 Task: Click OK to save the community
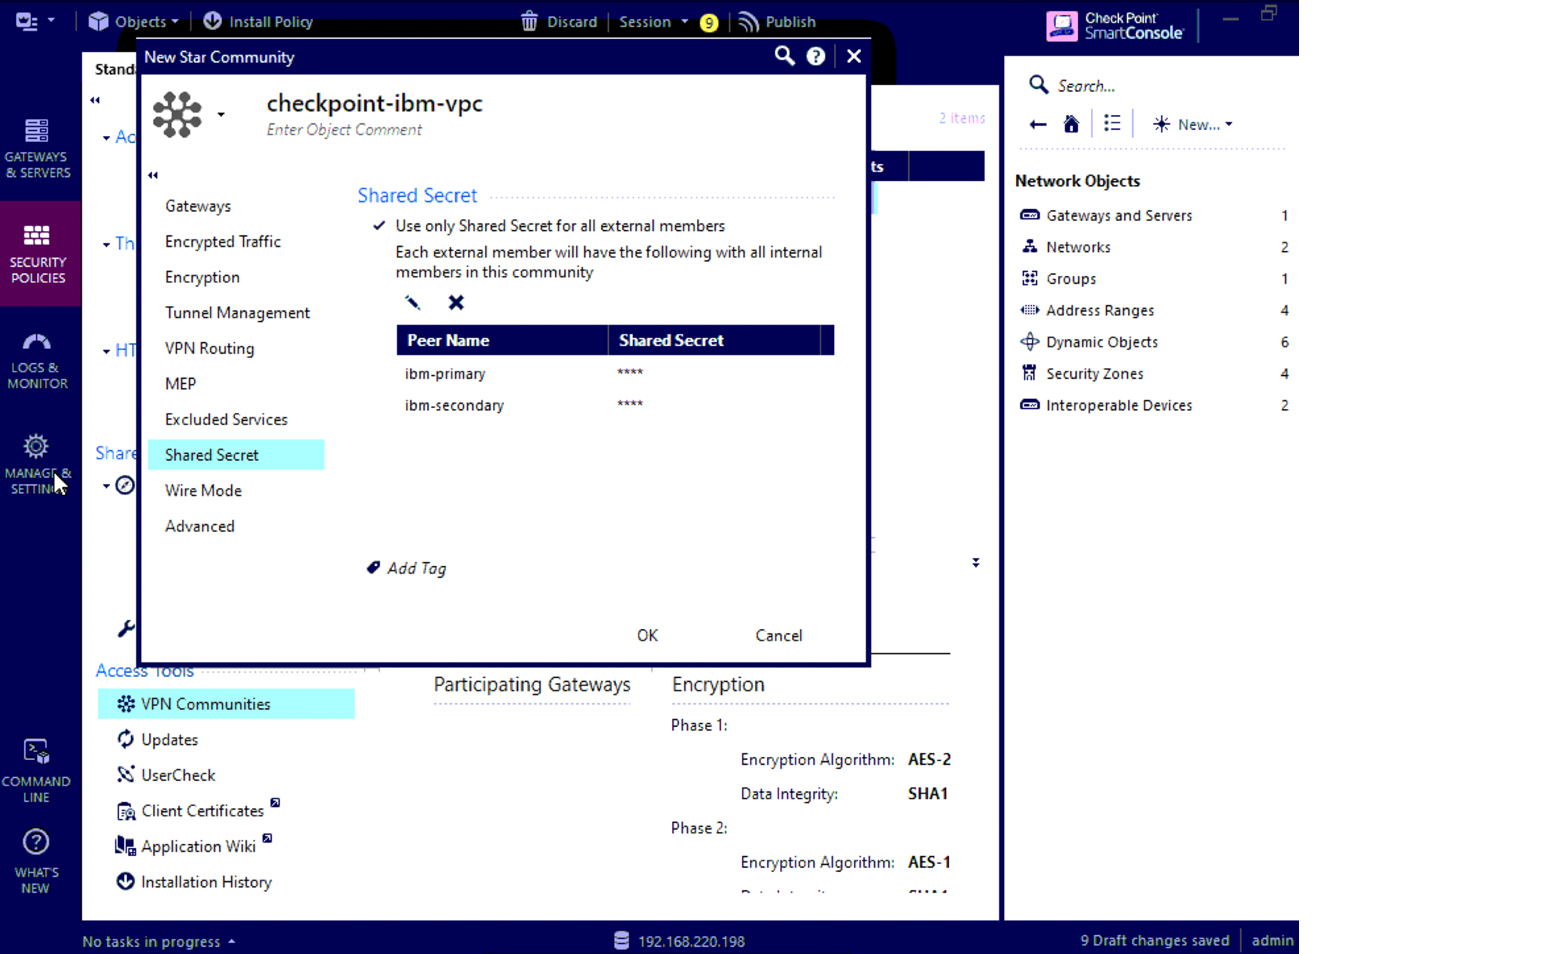pos(647,635)
